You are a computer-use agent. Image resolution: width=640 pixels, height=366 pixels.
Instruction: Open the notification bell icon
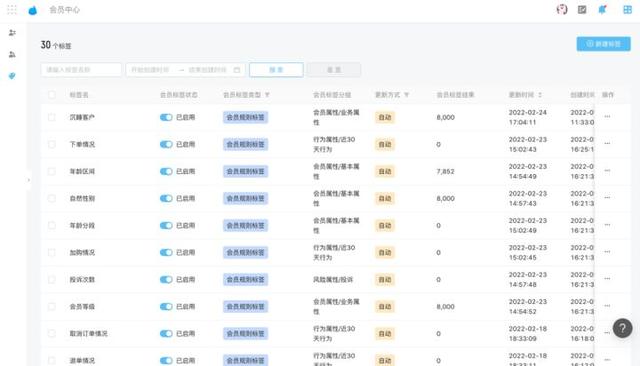tap(602, 9)
